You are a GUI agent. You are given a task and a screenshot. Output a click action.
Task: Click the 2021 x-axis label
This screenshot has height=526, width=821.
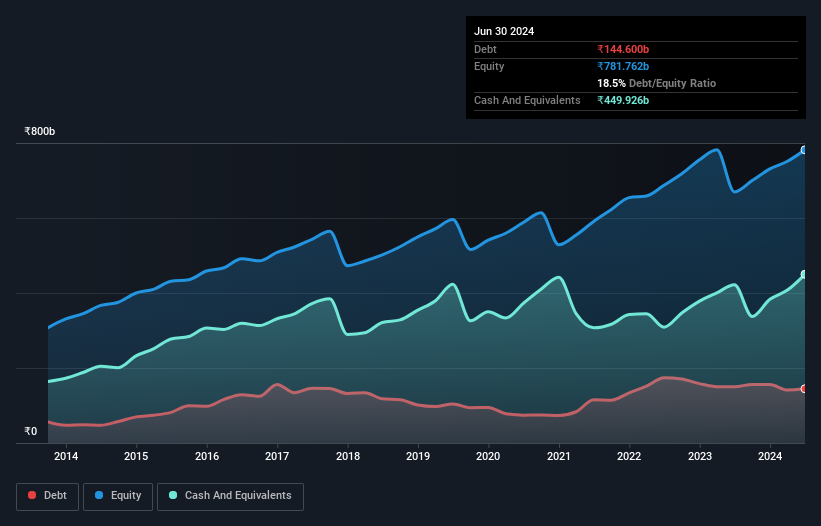(559, 456)
